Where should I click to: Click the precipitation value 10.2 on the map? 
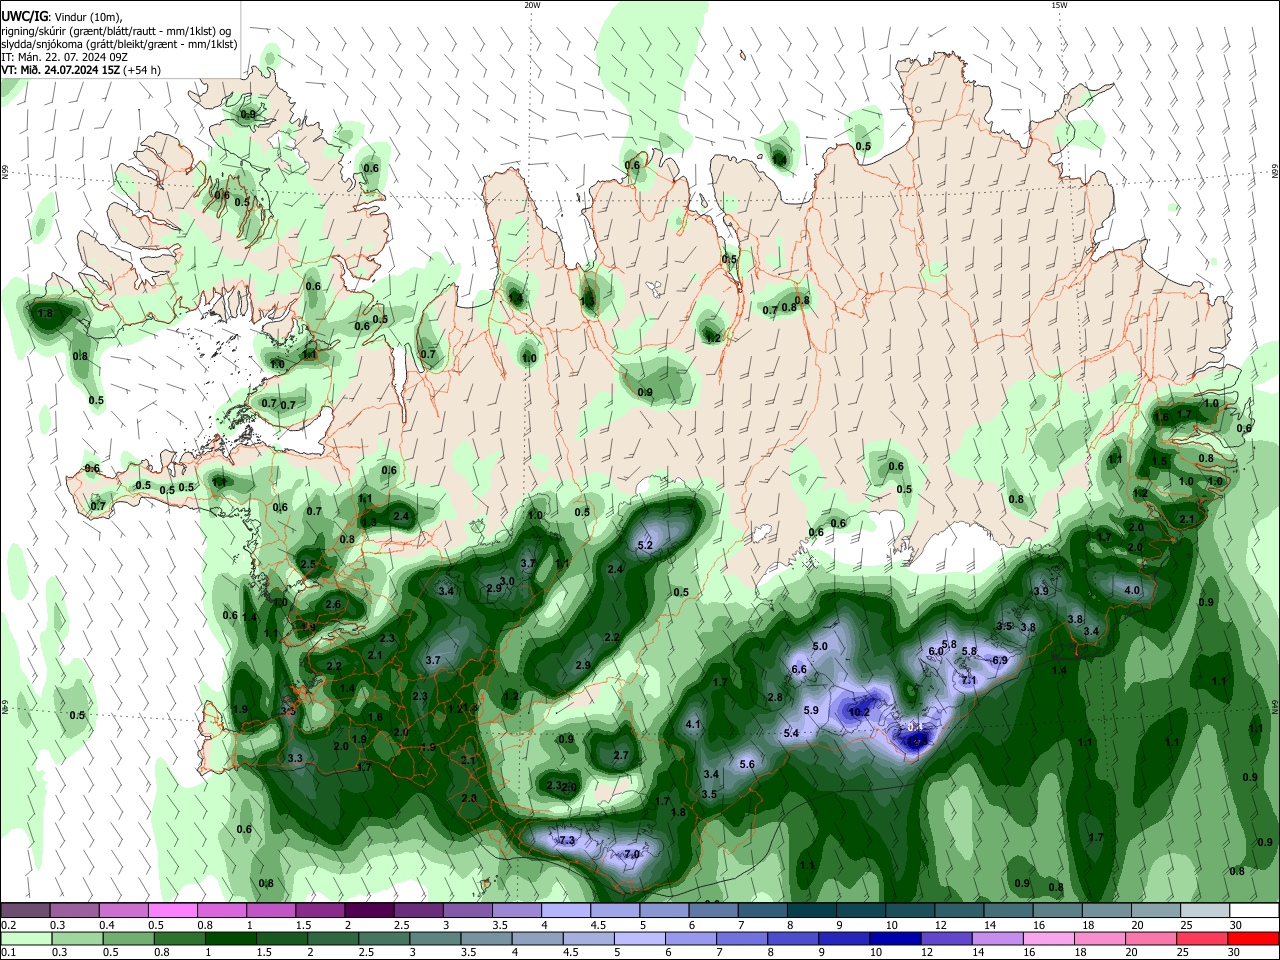858,712
